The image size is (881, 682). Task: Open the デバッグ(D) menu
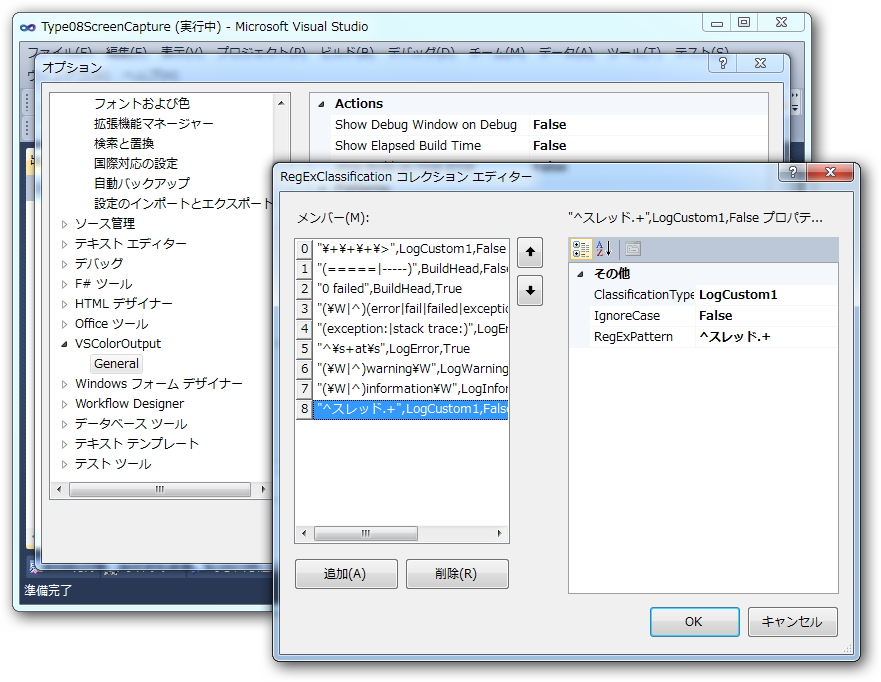pyautogui.click(x=421, y=48)
